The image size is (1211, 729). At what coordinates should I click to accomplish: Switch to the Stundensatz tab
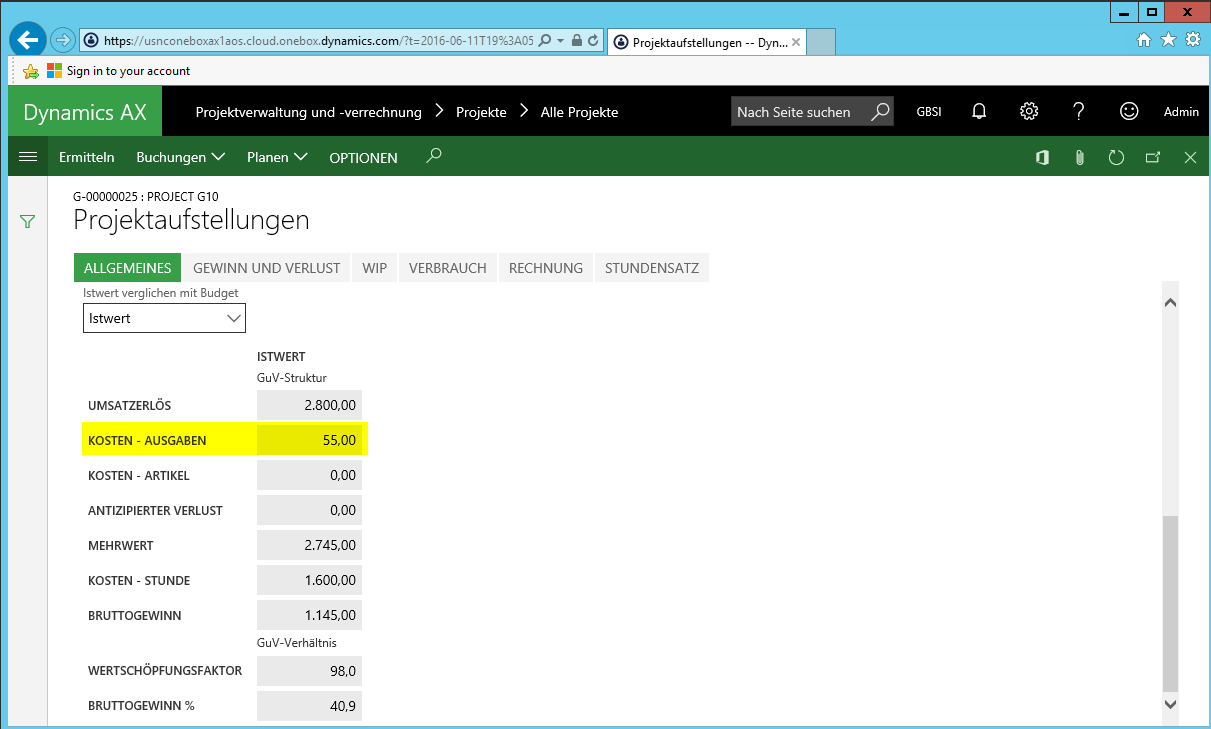[651, 268]
